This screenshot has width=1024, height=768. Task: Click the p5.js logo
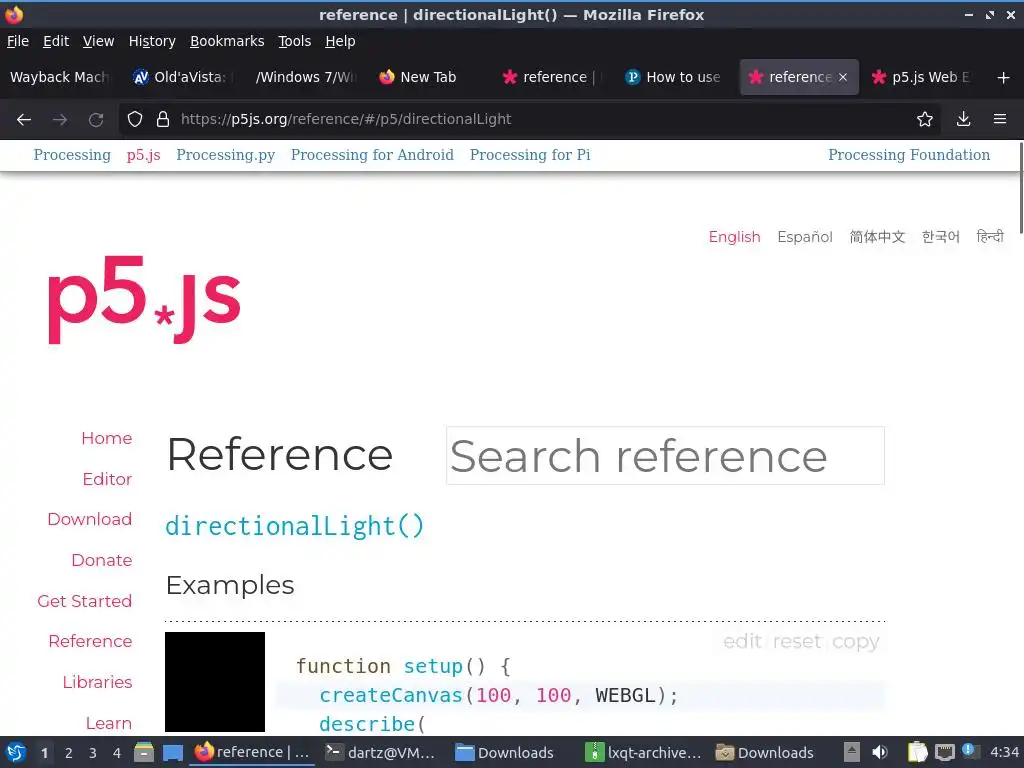tap(144, 298)
